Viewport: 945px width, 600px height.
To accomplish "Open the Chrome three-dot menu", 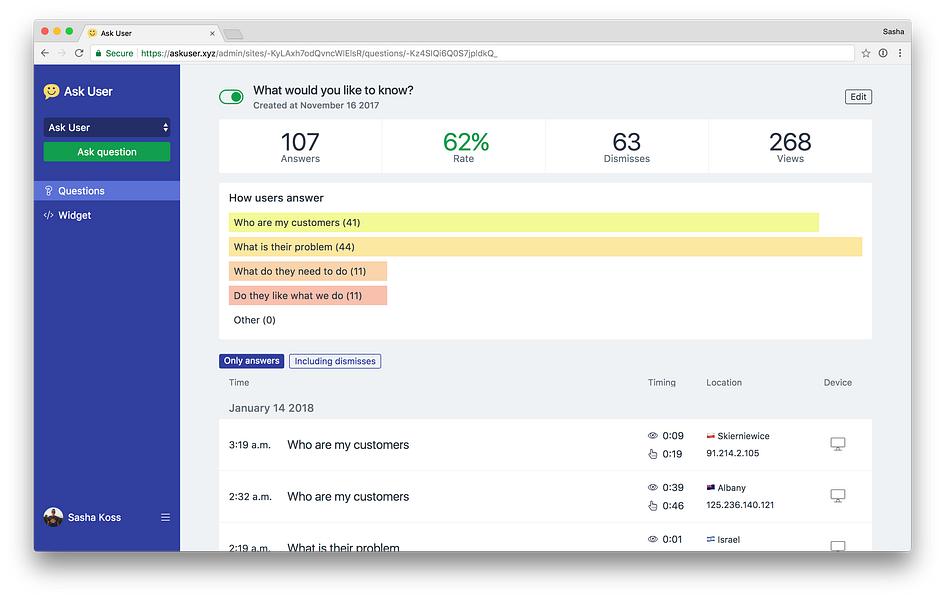I will click(x=900, y=53).
